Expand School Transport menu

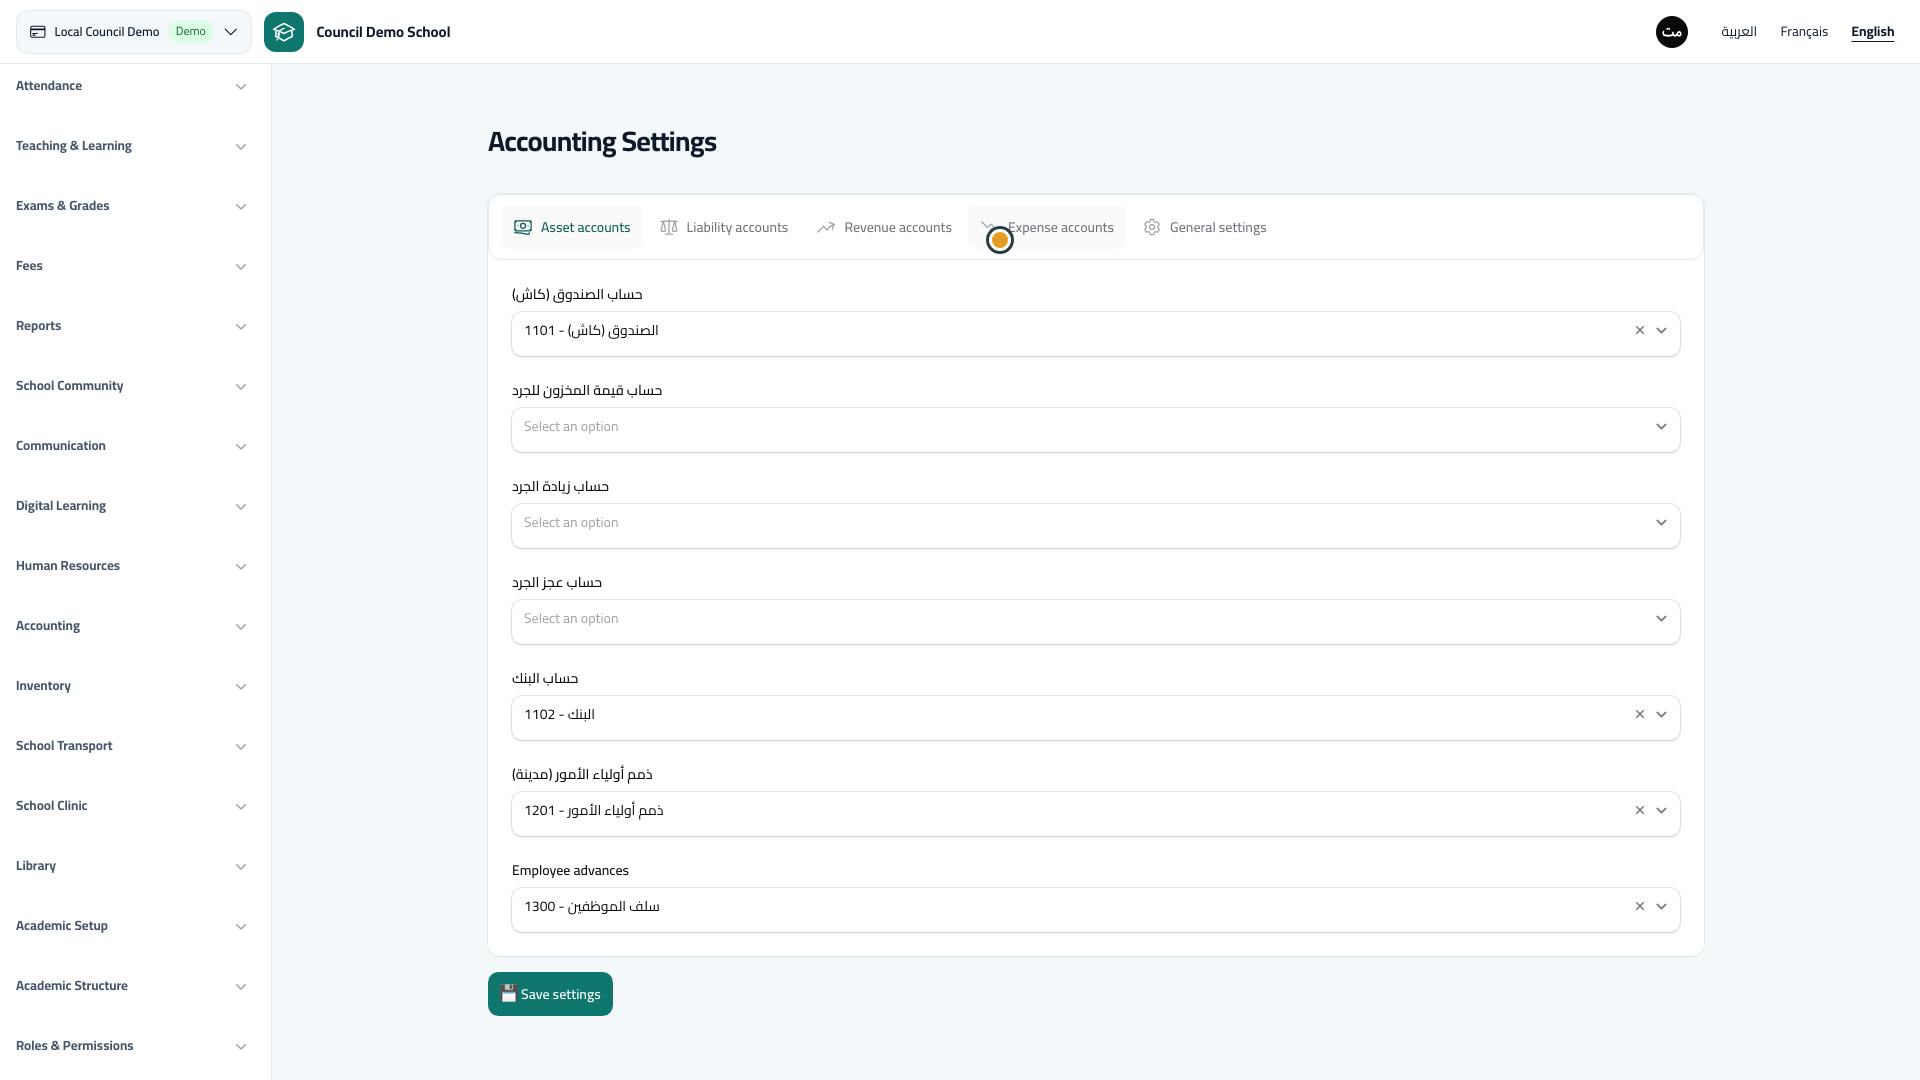tap(131, 746)
